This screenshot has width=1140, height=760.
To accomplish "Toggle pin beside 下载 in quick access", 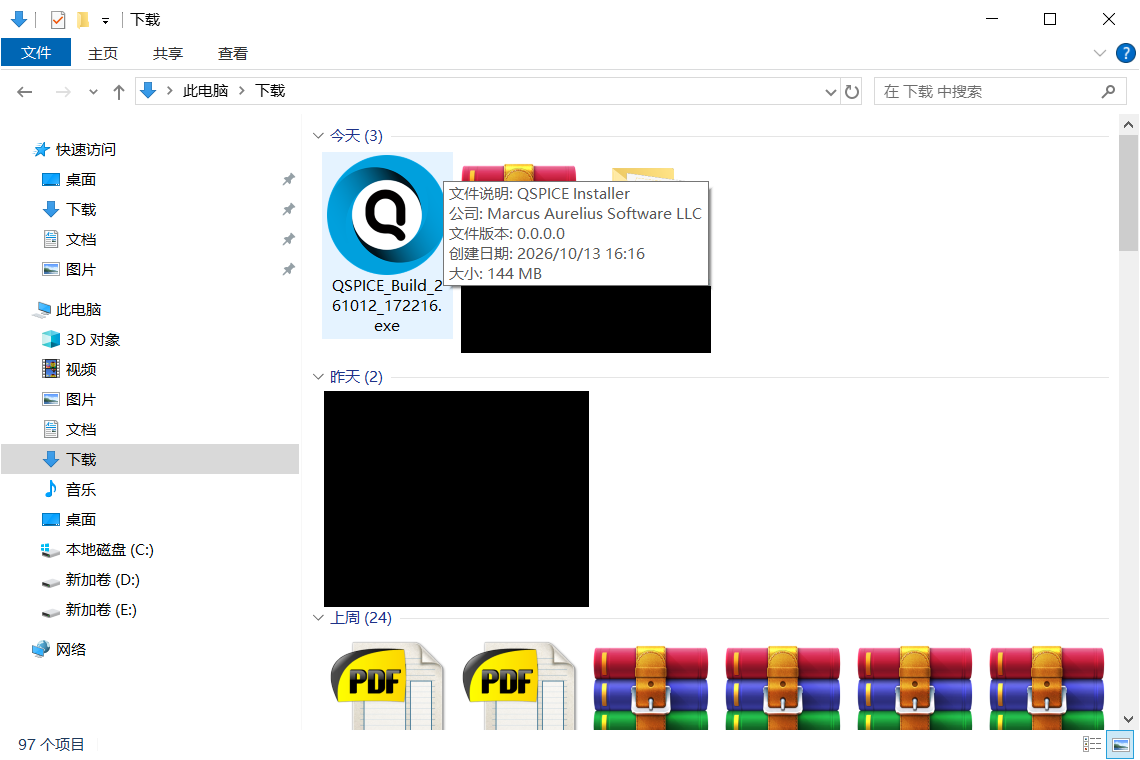I will [289, 209].
